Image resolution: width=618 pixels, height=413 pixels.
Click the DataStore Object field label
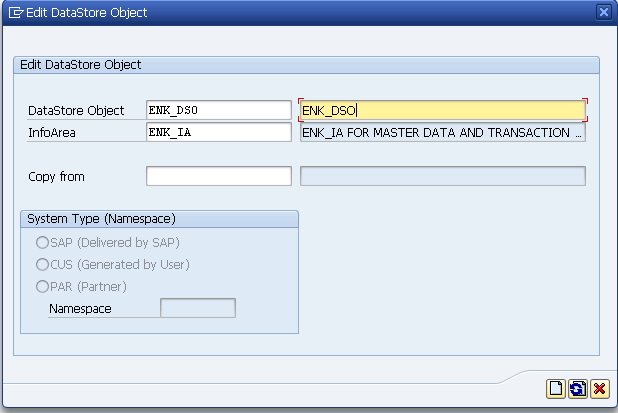(x=76, y=111)
